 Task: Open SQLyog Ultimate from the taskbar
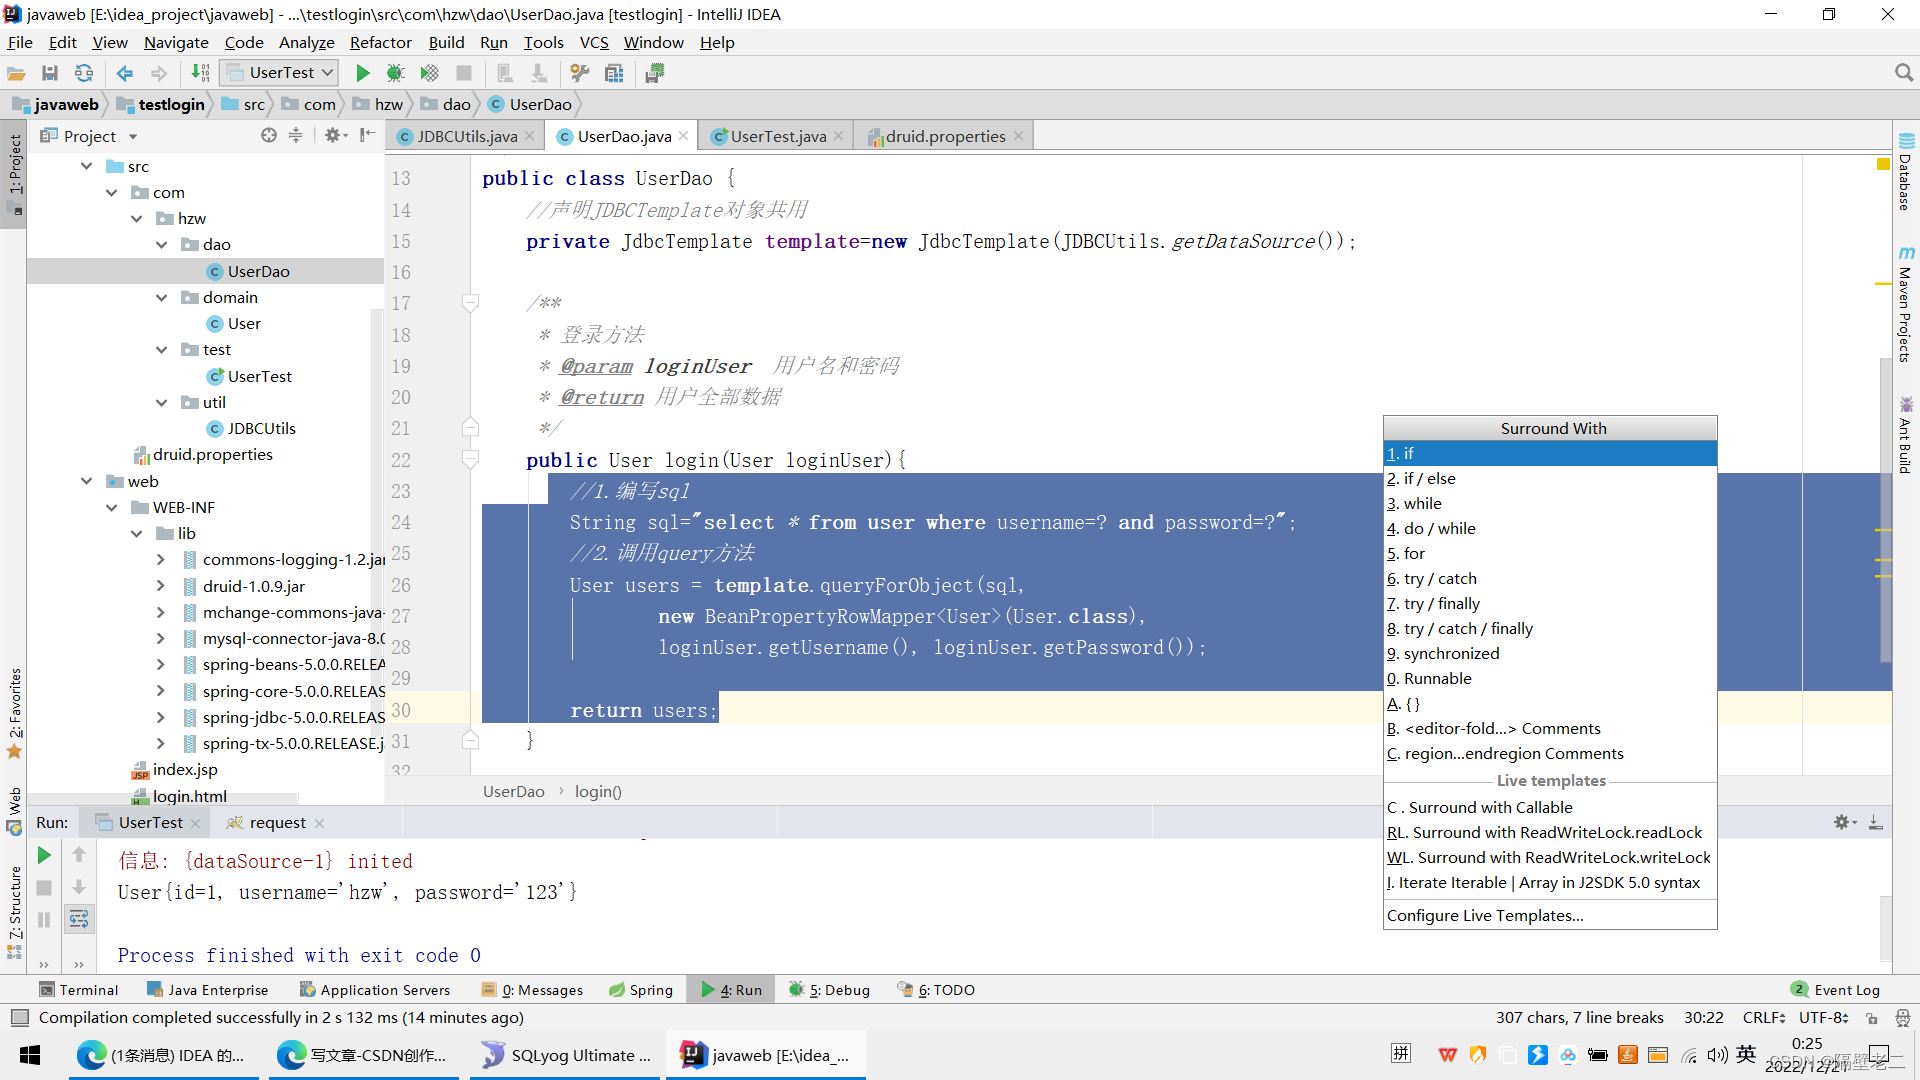[565, 1055]
